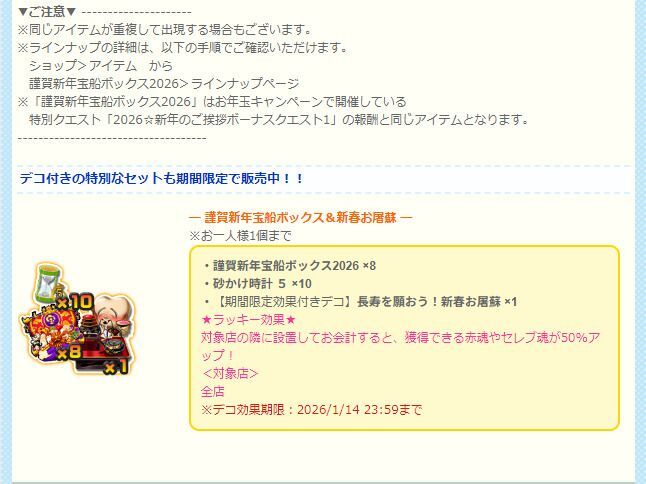Click the 砂かけ時計 5 ×10 list item

(x=257, y=284)
